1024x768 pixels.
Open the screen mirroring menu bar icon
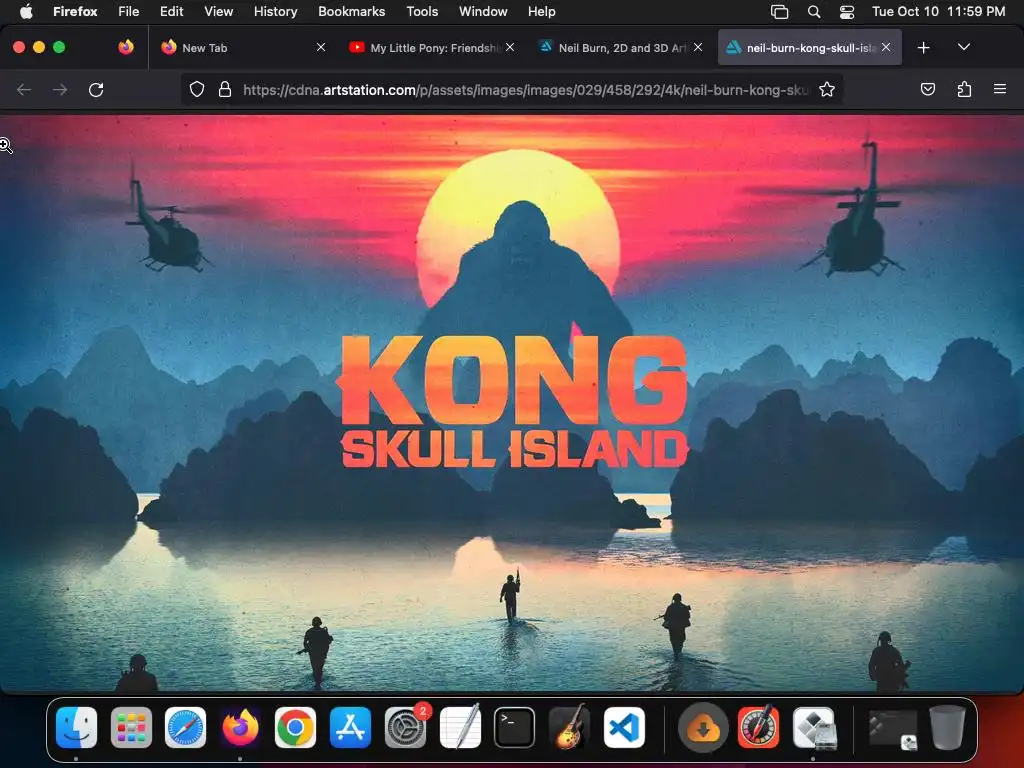779,11
